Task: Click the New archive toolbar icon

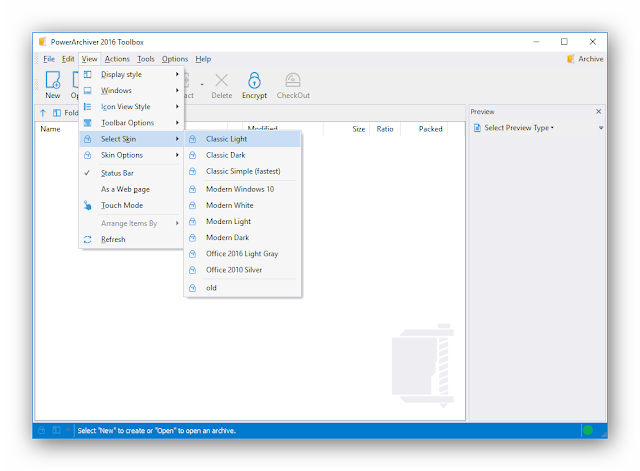Action: [53, 80]
